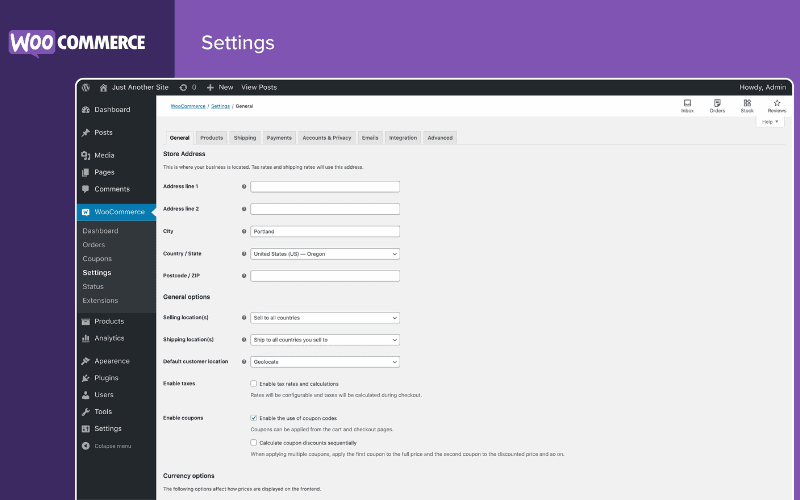Open the Country / State dropdown
Image resolution: width=800 pixels, height=500 pixels.
pos(325,254)
